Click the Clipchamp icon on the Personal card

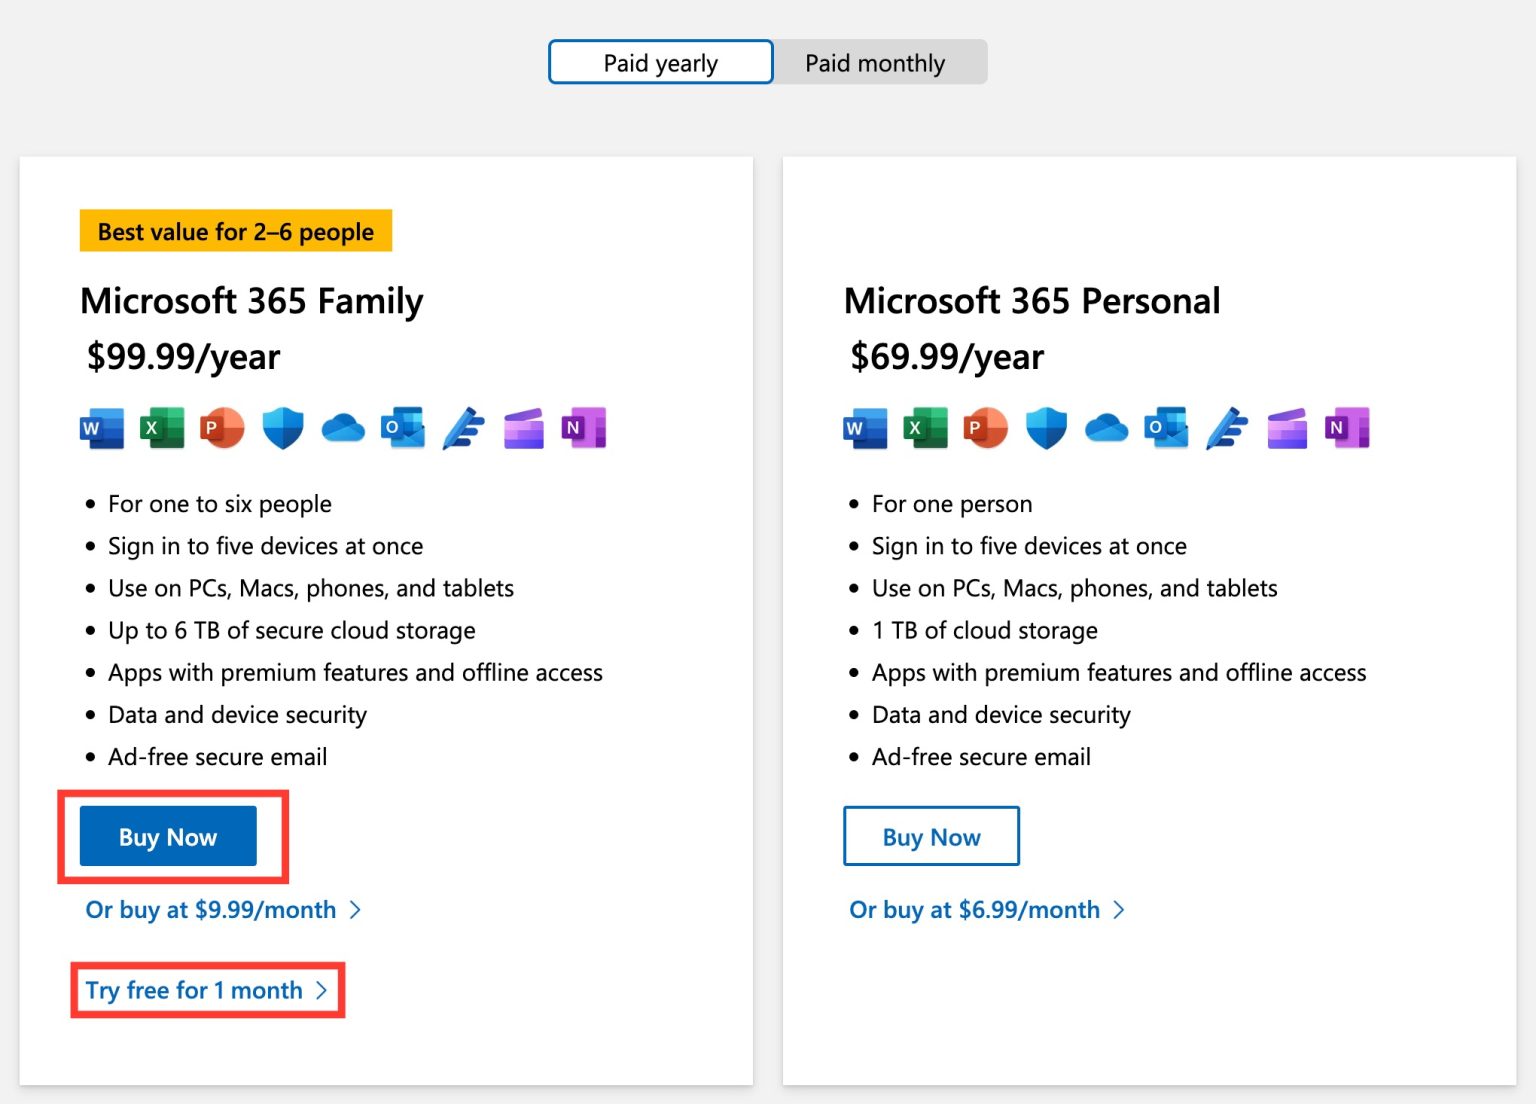pos(1288,427)
